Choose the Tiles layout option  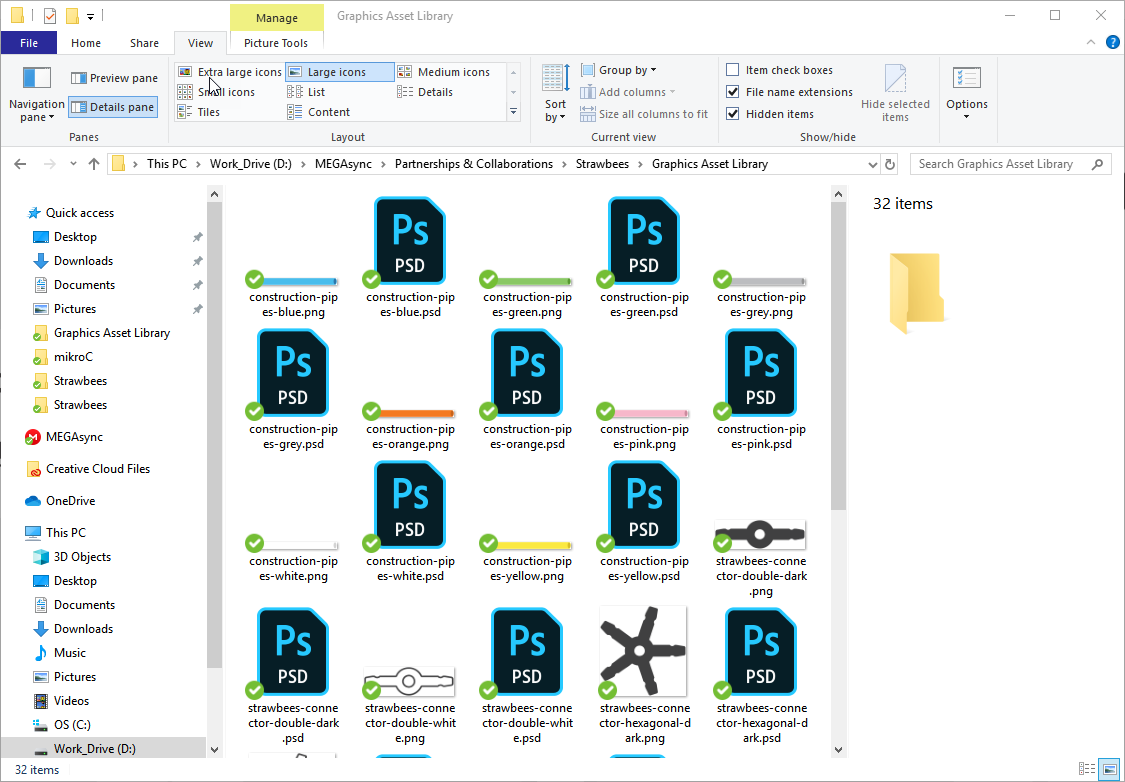coord(199,112)
